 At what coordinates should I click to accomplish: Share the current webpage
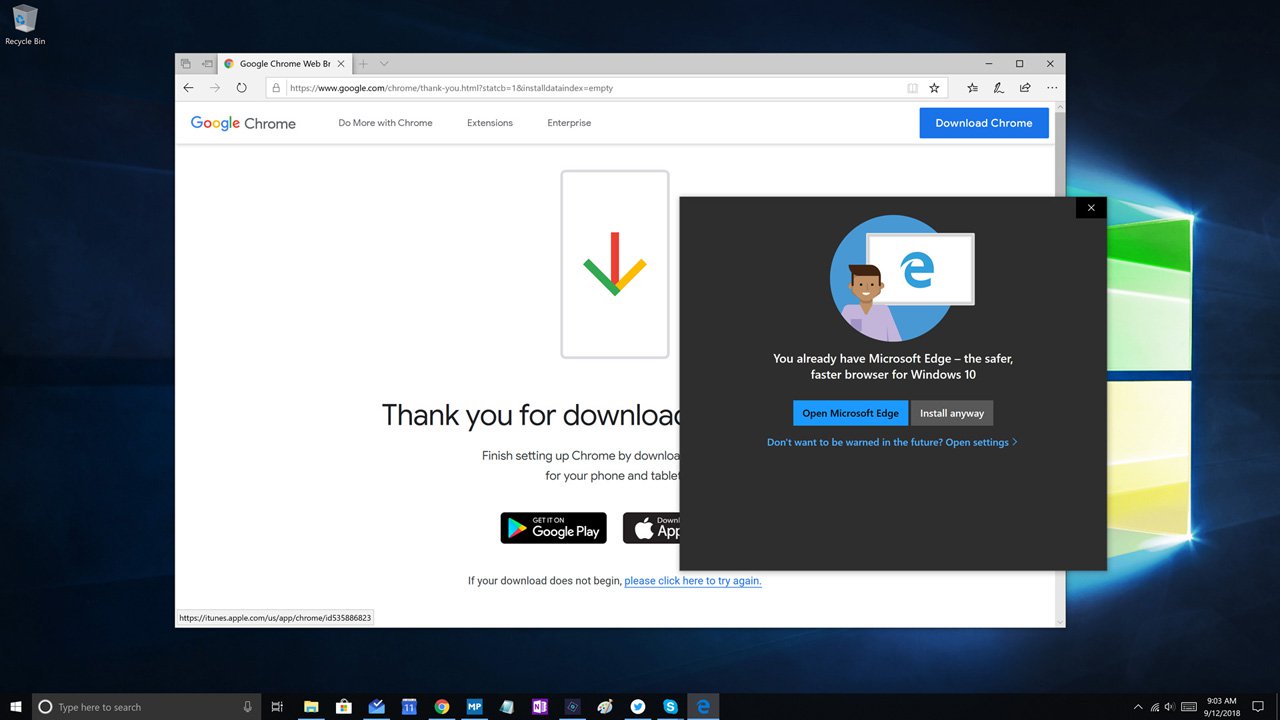pyautogui.click(x=1024, y=88)
